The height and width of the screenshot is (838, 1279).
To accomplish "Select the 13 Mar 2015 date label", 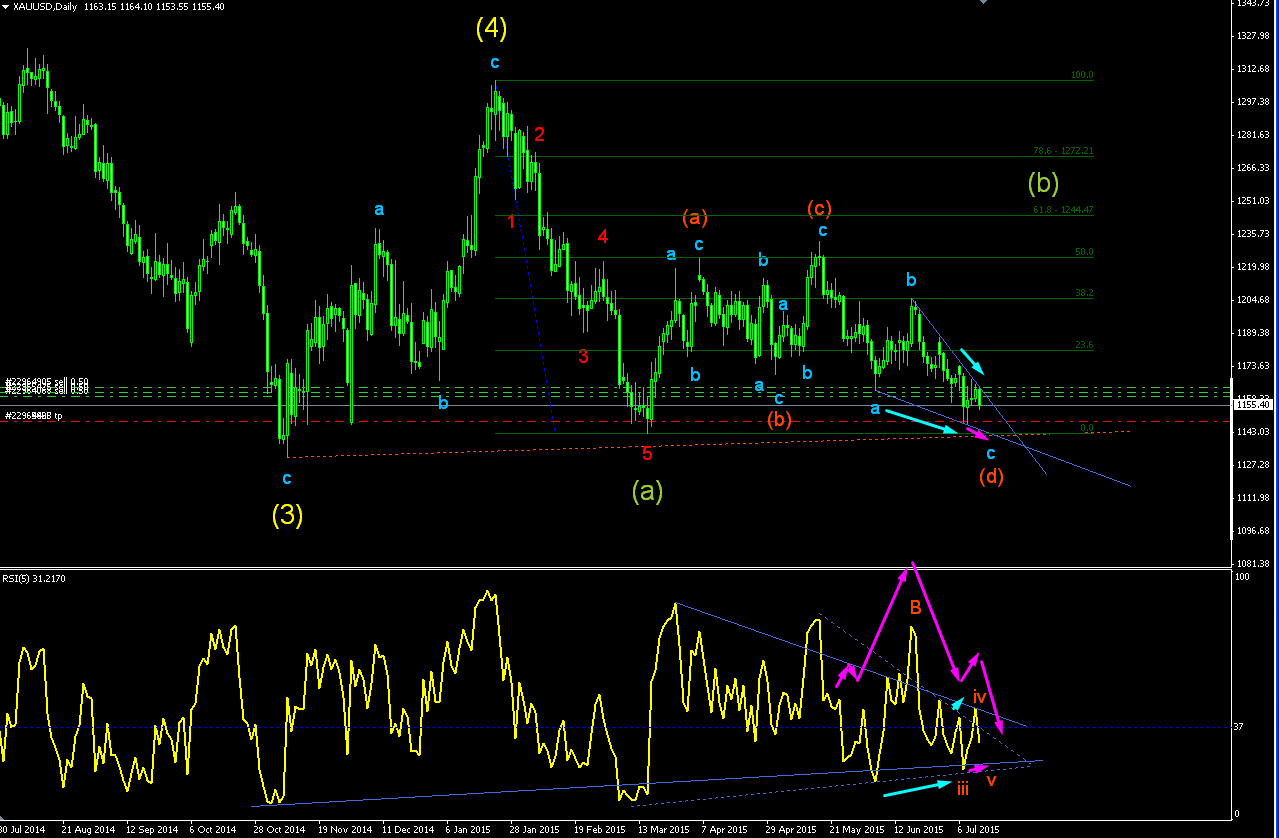I will pyautogui.click(x=663, y=830).
